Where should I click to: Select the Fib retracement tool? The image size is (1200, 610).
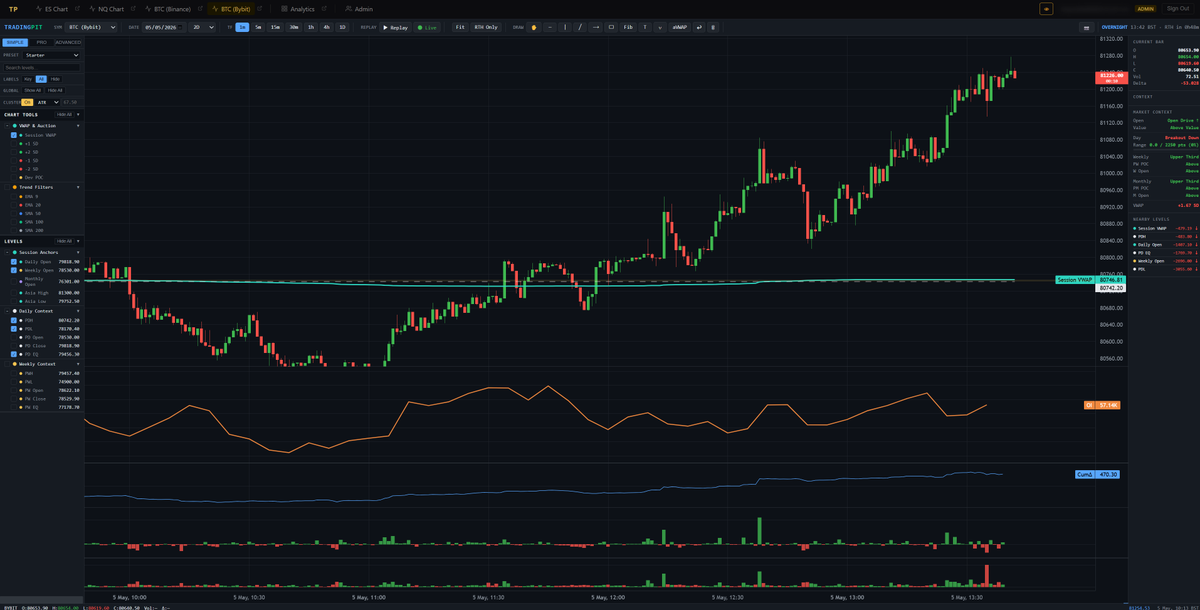pyautogui.click(x=628, y=27)
